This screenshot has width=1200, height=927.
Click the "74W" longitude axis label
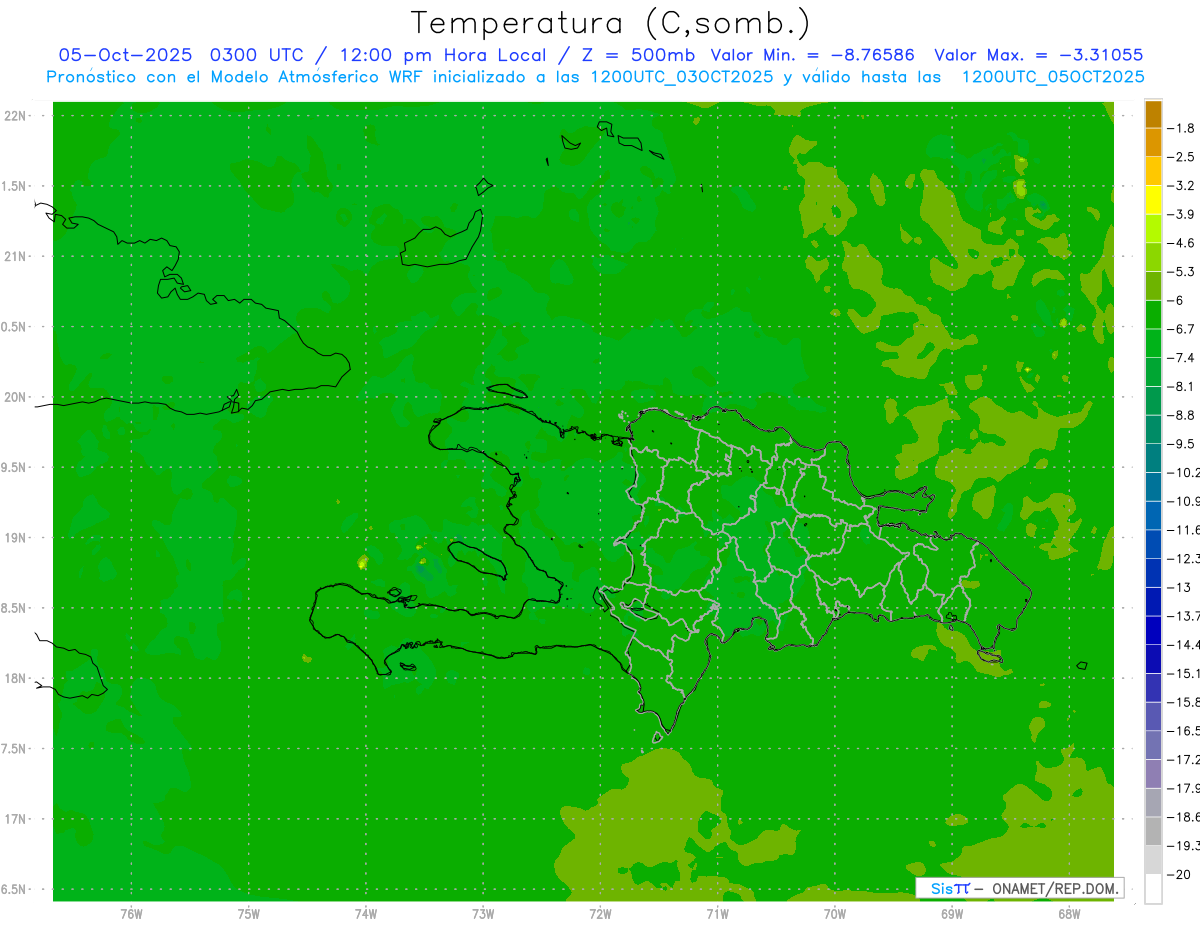point(365,913)
